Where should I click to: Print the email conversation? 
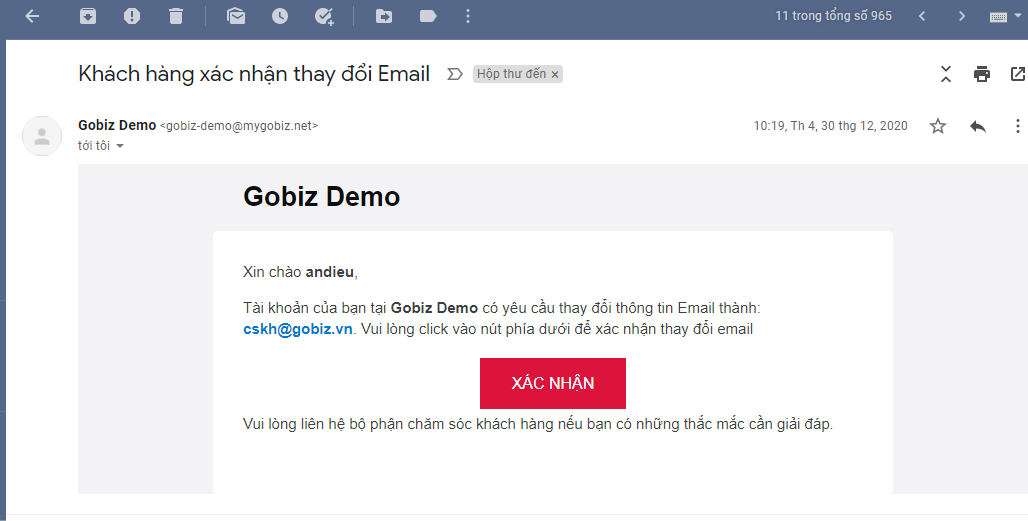click(982, 74)
